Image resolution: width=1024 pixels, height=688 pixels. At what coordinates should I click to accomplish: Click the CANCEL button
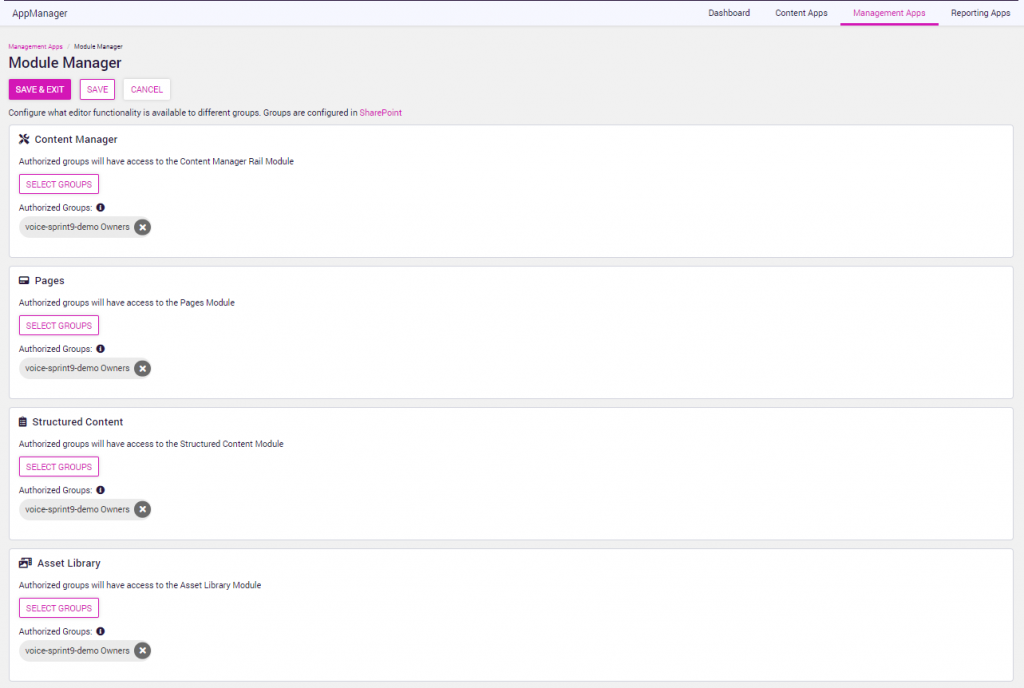[146, 89]
